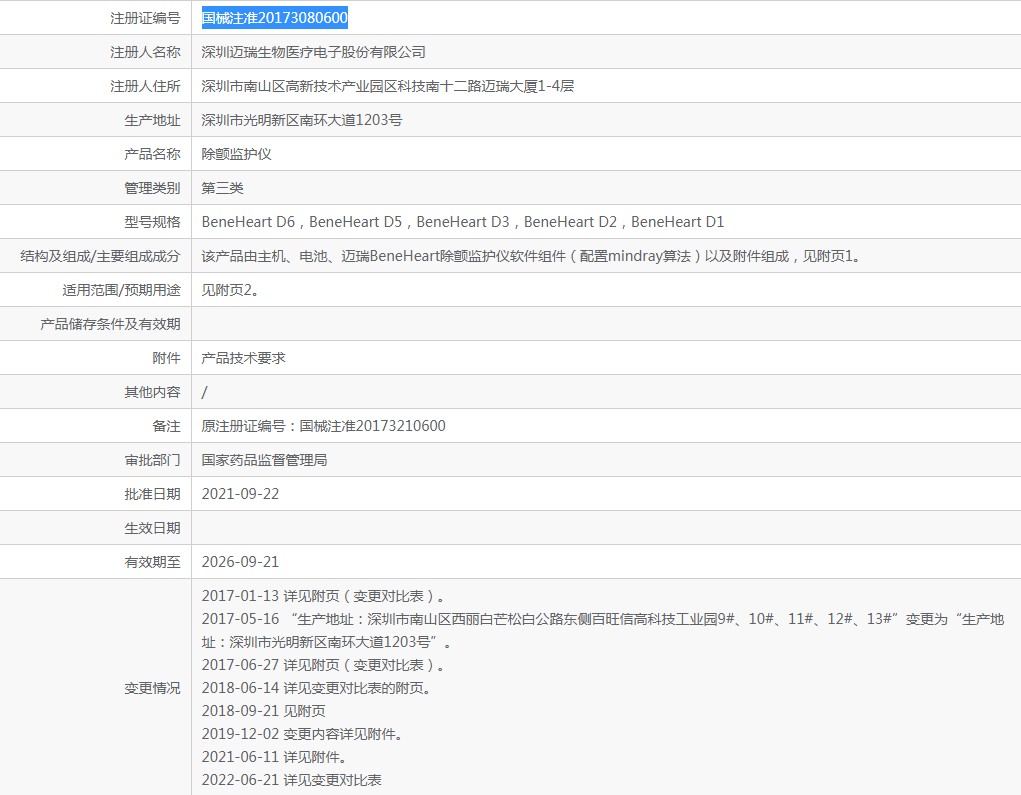The height and width of the screenshot is (795, 1021).
Task: Click the 变更情况 label
Action: pyautogui.click(x=152, y=688)
